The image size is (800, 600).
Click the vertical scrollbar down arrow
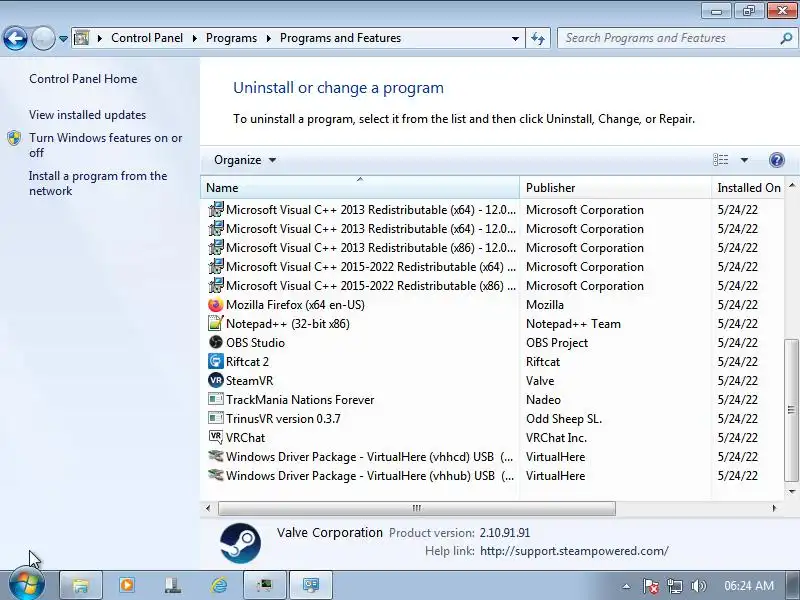click(792, 492)
